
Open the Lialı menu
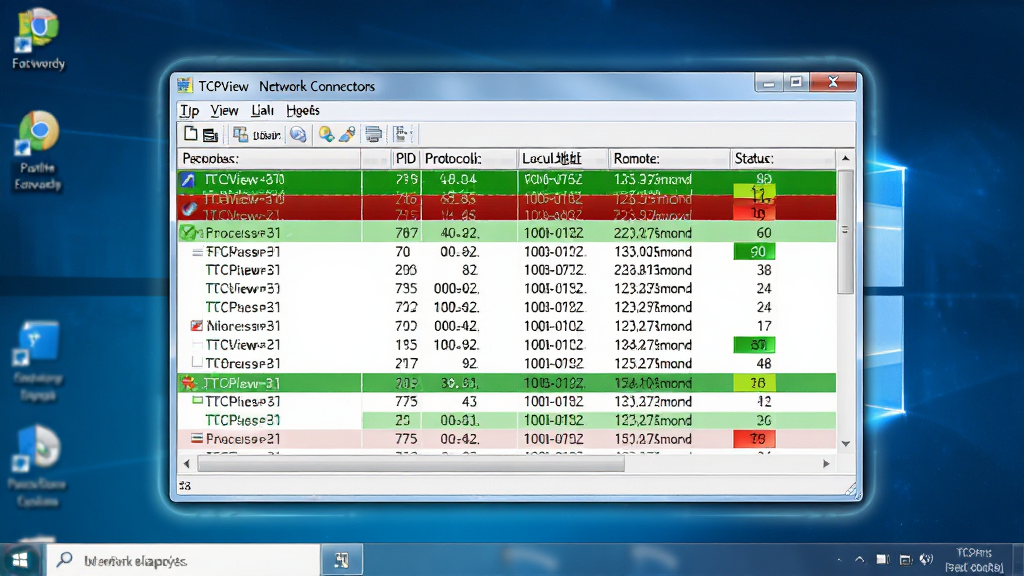point(262,110)
